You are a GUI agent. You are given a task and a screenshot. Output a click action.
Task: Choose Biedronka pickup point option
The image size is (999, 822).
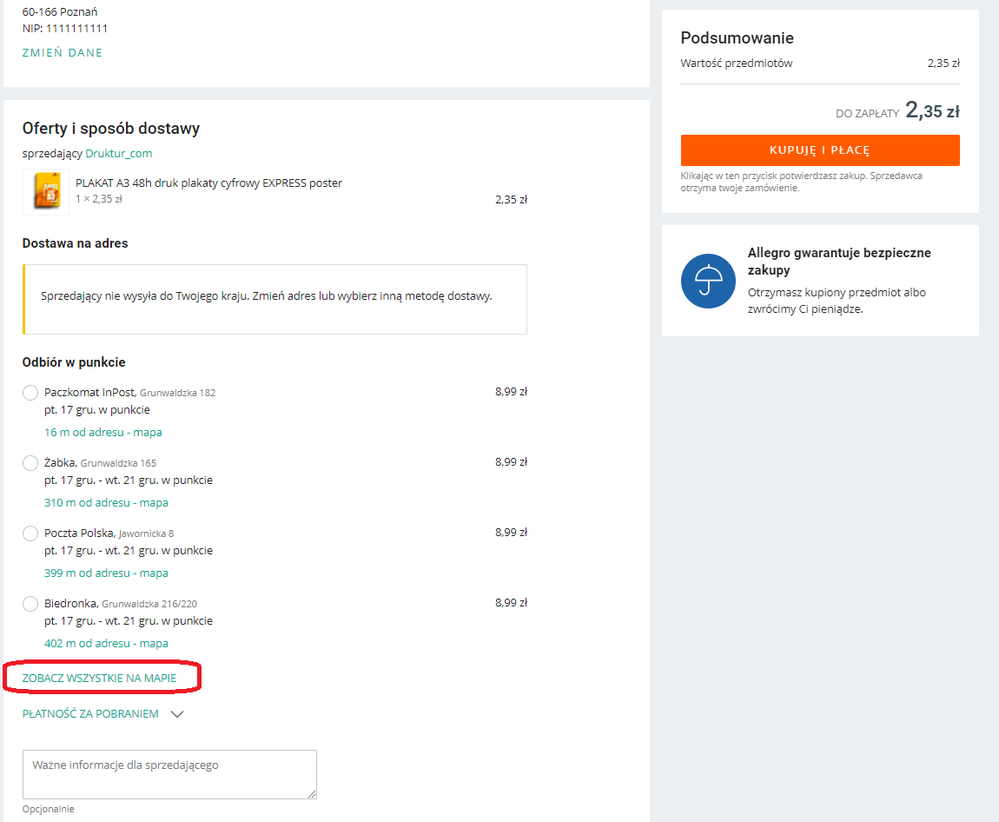click(x=31, y=604)
